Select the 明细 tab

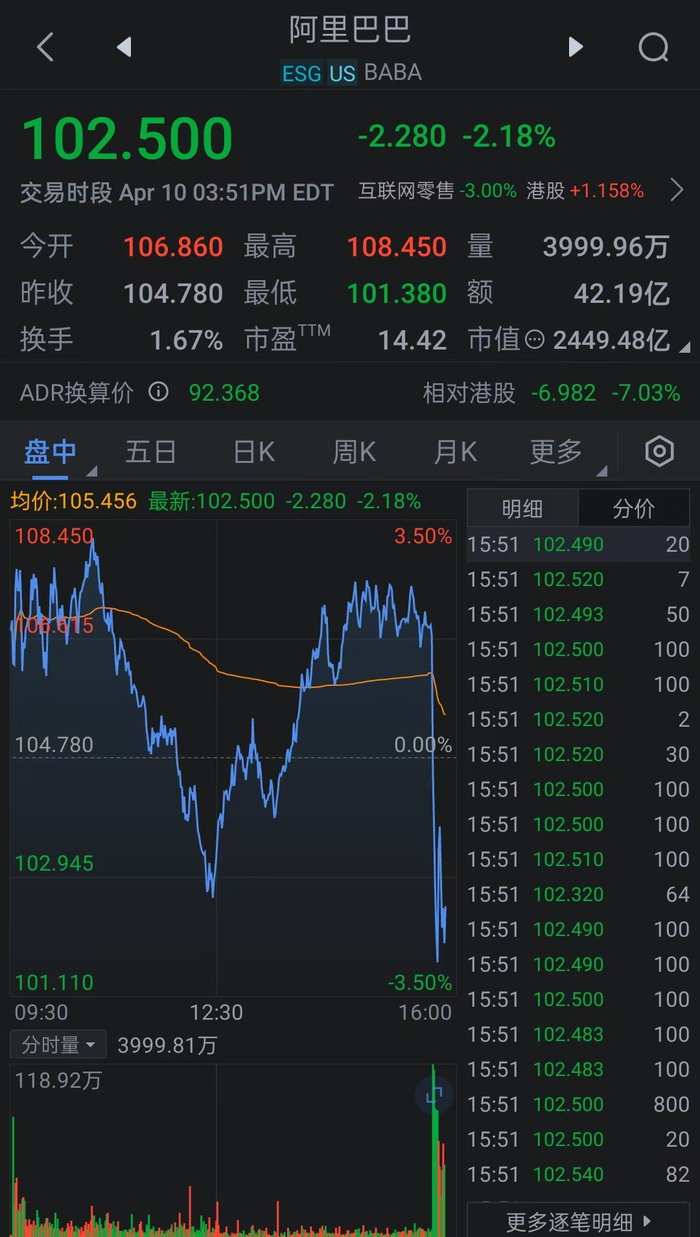pyautogui.click(x=522, y=508)
